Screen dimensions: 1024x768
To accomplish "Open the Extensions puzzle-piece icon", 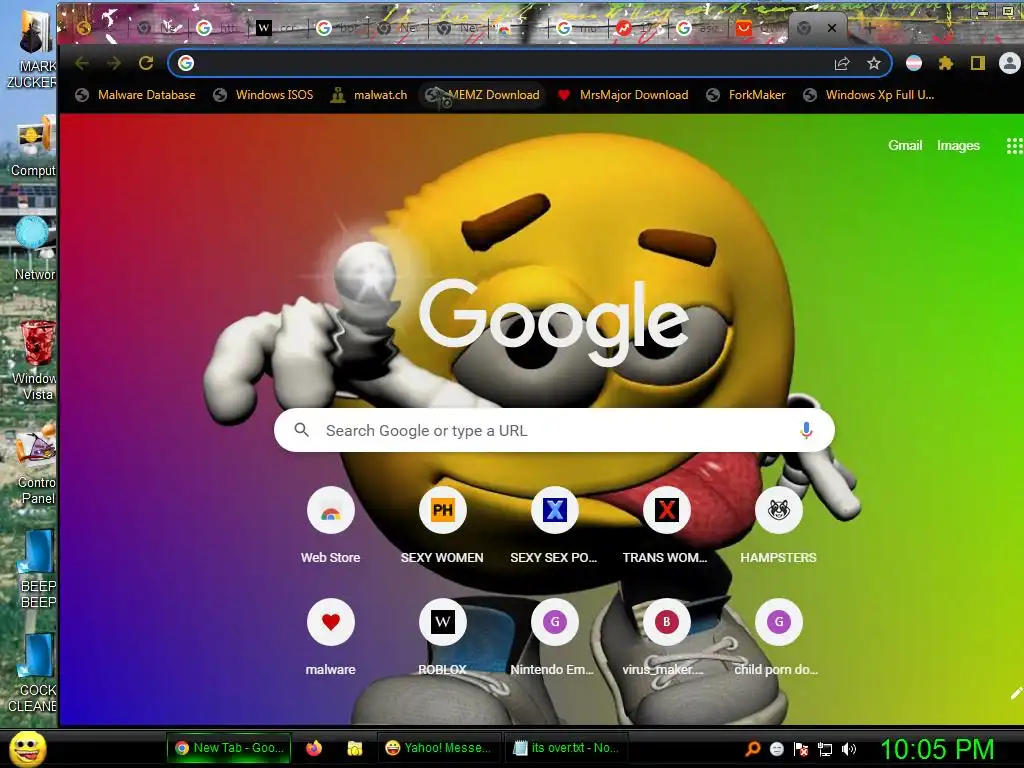I will [946, 63].
